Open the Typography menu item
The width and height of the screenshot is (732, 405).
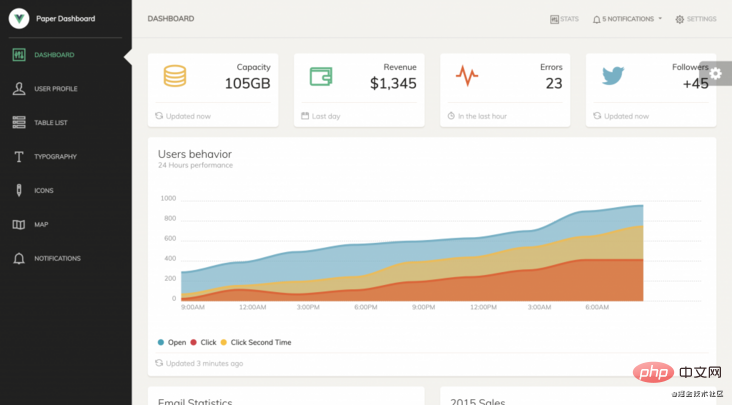tap(55, 157)
